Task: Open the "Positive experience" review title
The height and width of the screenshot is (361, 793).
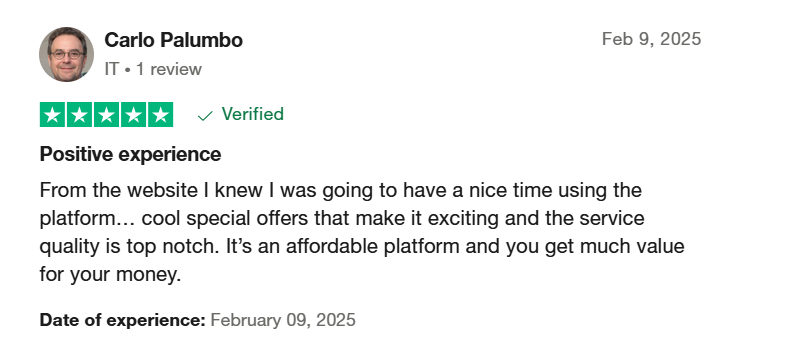Action: (130, 155)
